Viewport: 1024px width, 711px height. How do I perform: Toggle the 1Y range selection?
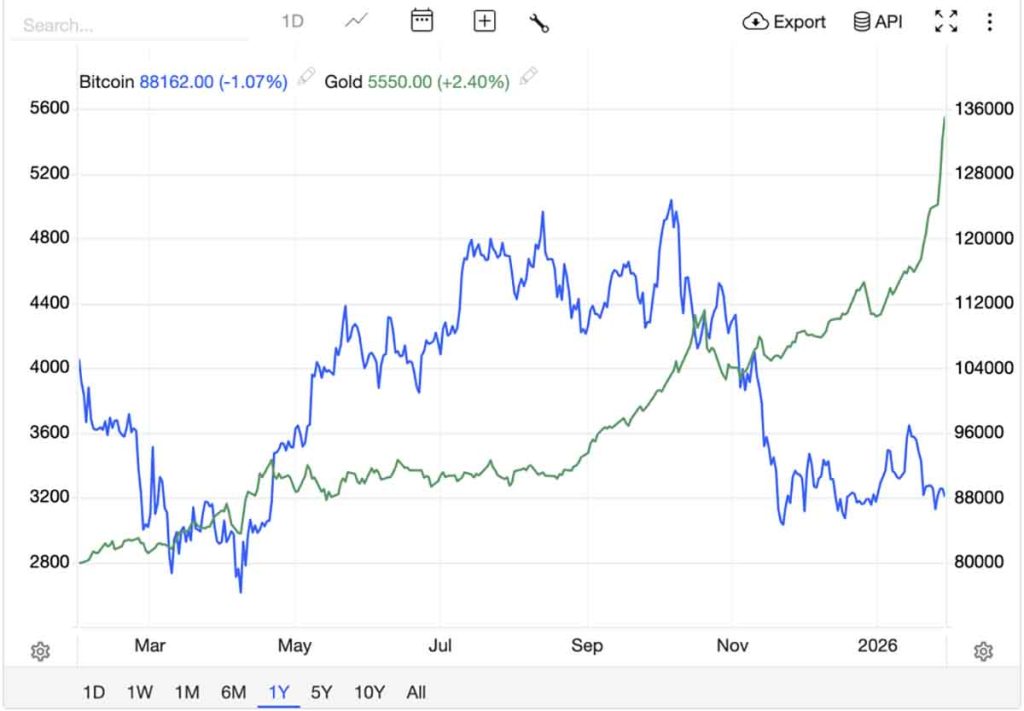pos(278,692)
